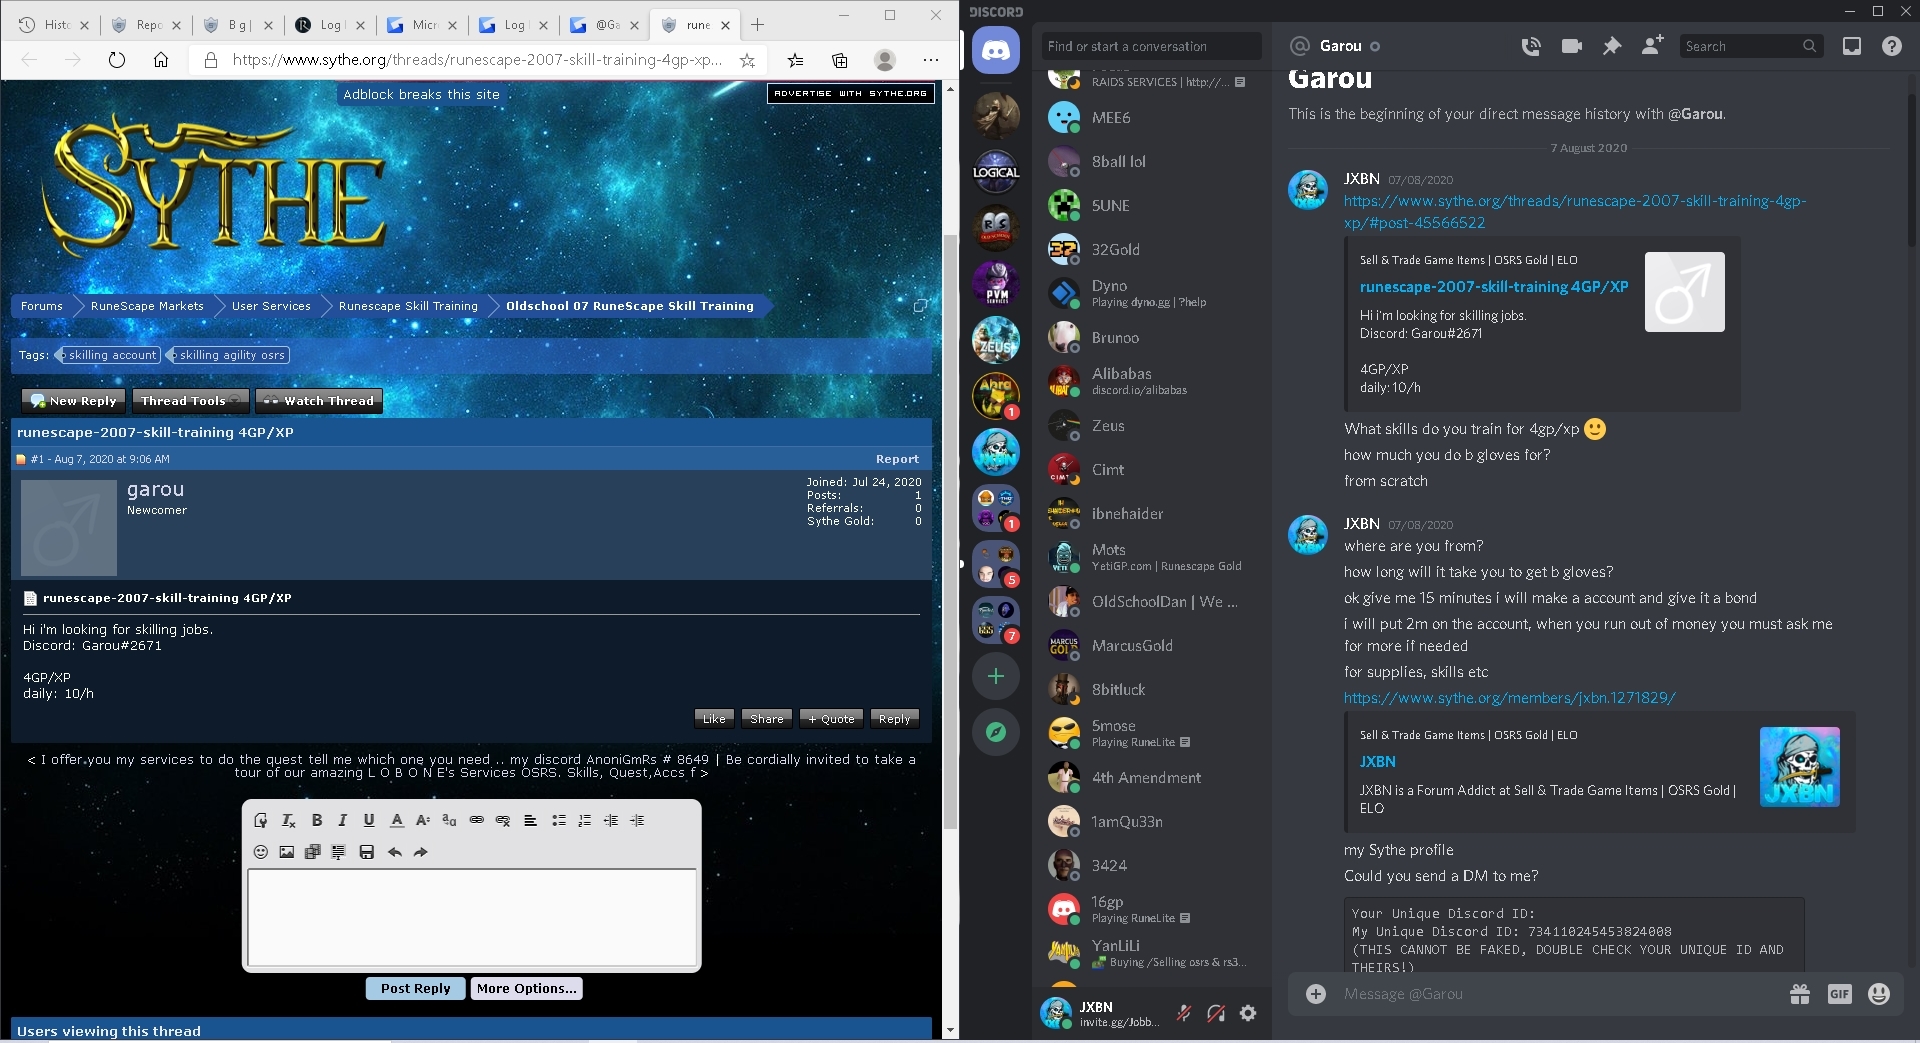Open RuneScape Markets in the breadcrumb

147,306
